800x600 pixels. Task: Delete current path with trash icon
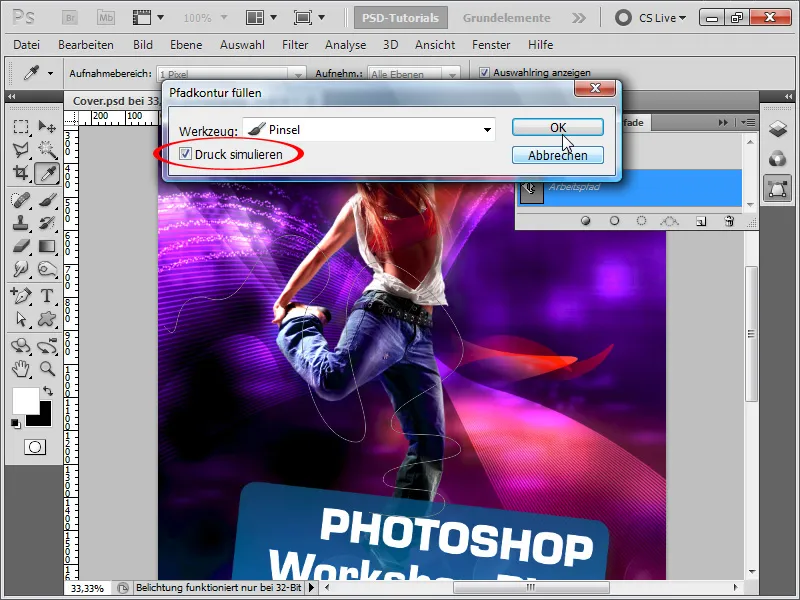[x=729, y=221]
